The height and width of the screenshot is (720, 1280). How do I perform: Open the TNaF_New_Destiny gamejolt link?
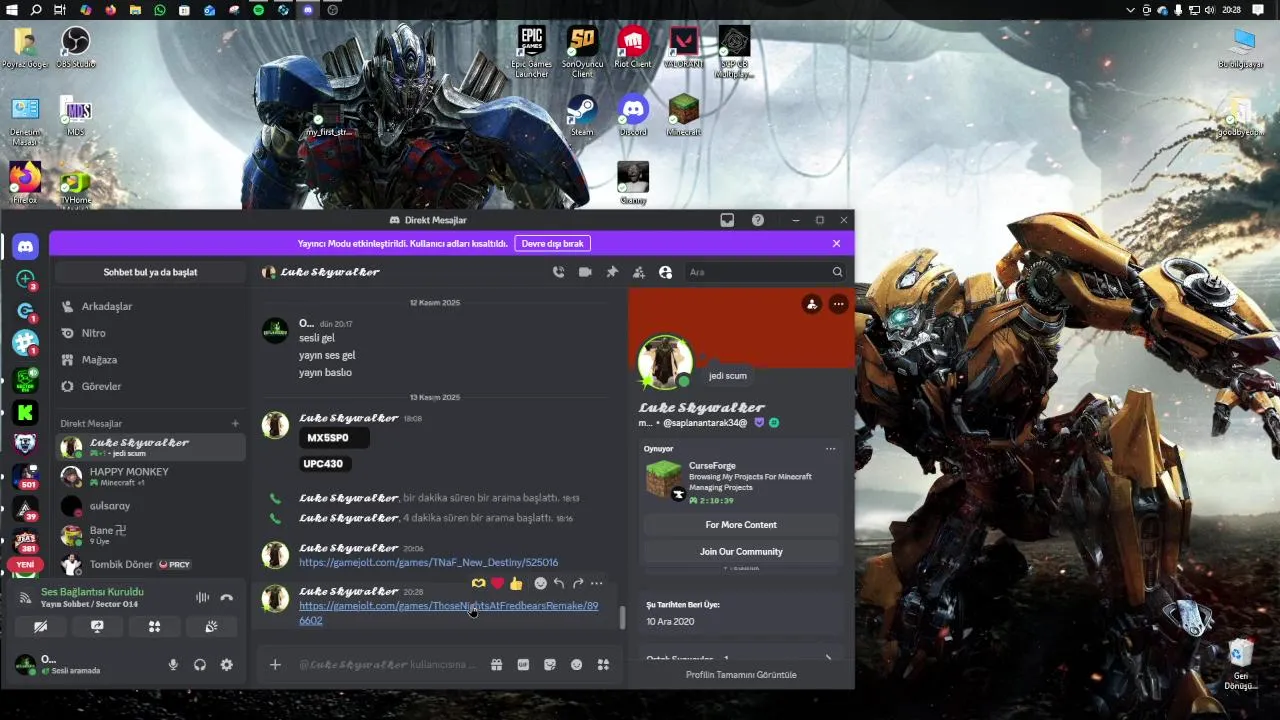(429, 563)
